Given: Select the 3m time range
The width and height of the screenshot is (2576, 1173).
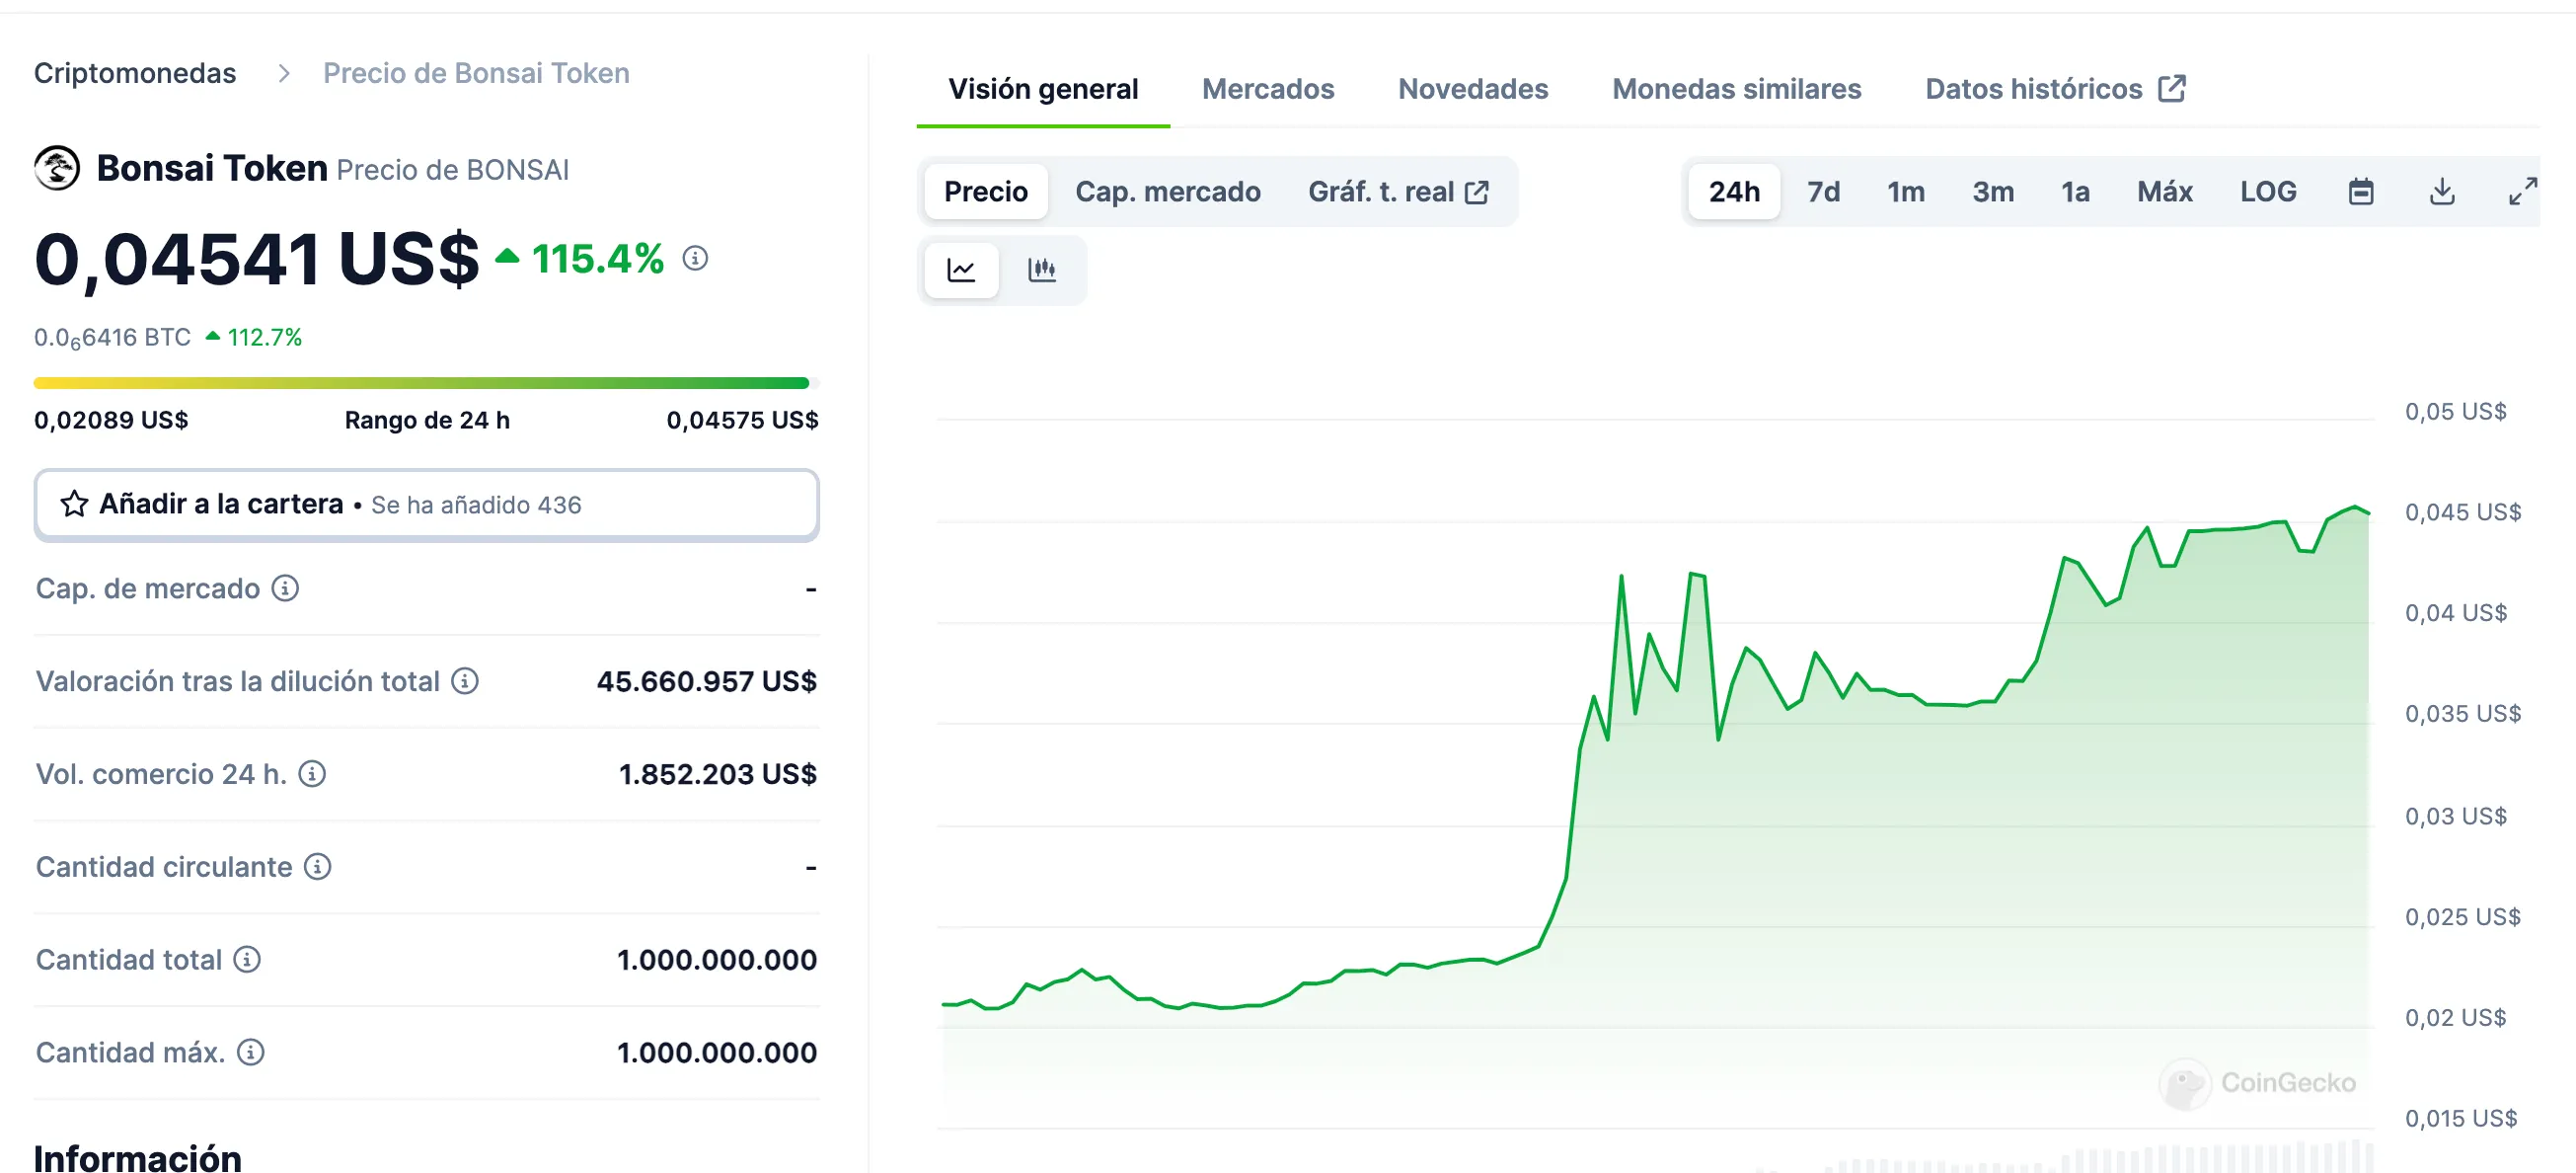Looking at the screenshot, I should click(x=1993, y=191).
